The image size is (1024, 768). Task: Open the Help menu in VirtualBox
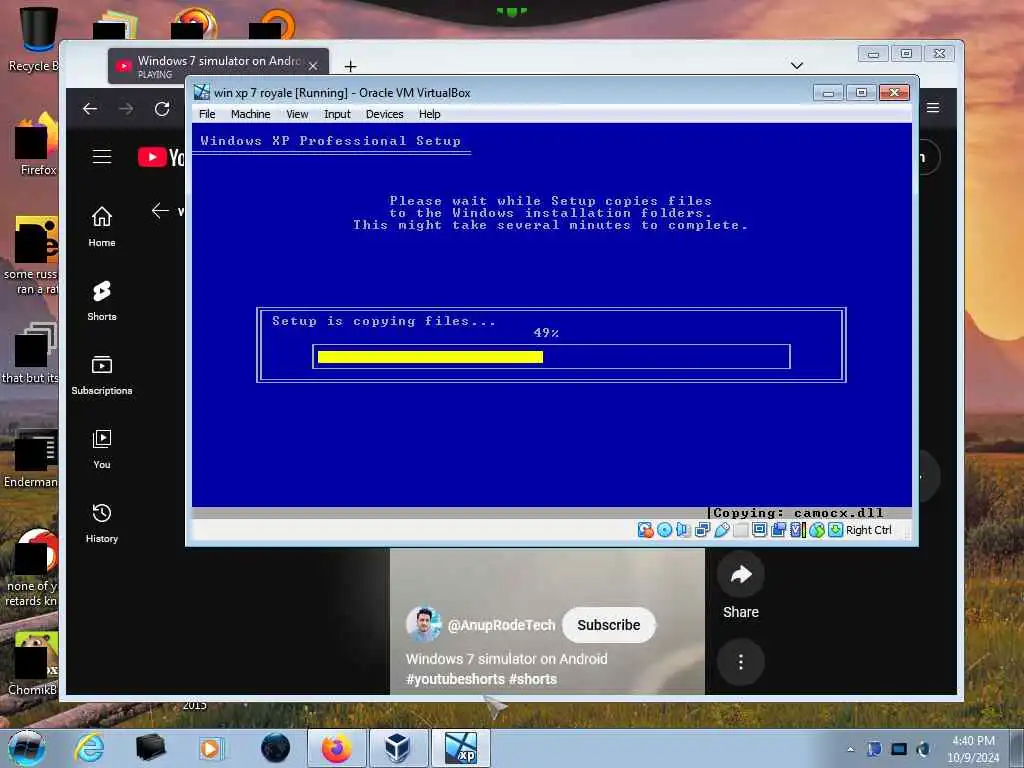(x=430, y=114)
